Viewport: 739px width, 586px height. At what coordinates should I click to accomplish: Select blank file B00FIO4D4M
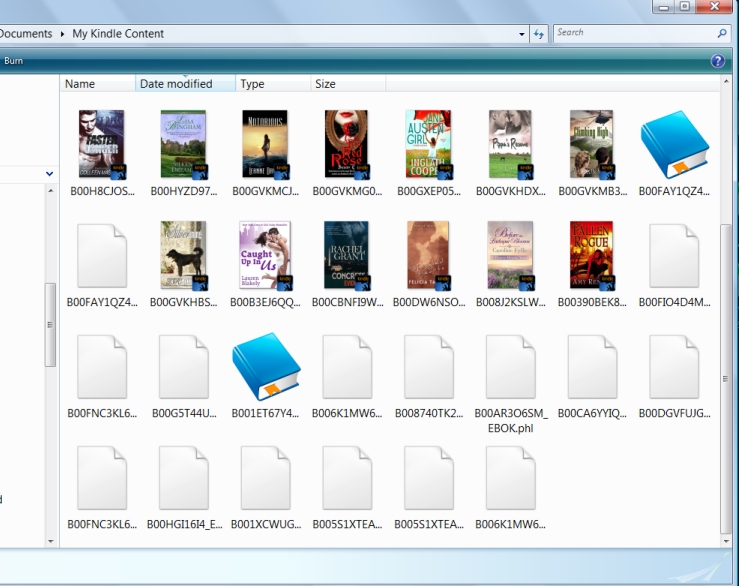click(674, 264)
